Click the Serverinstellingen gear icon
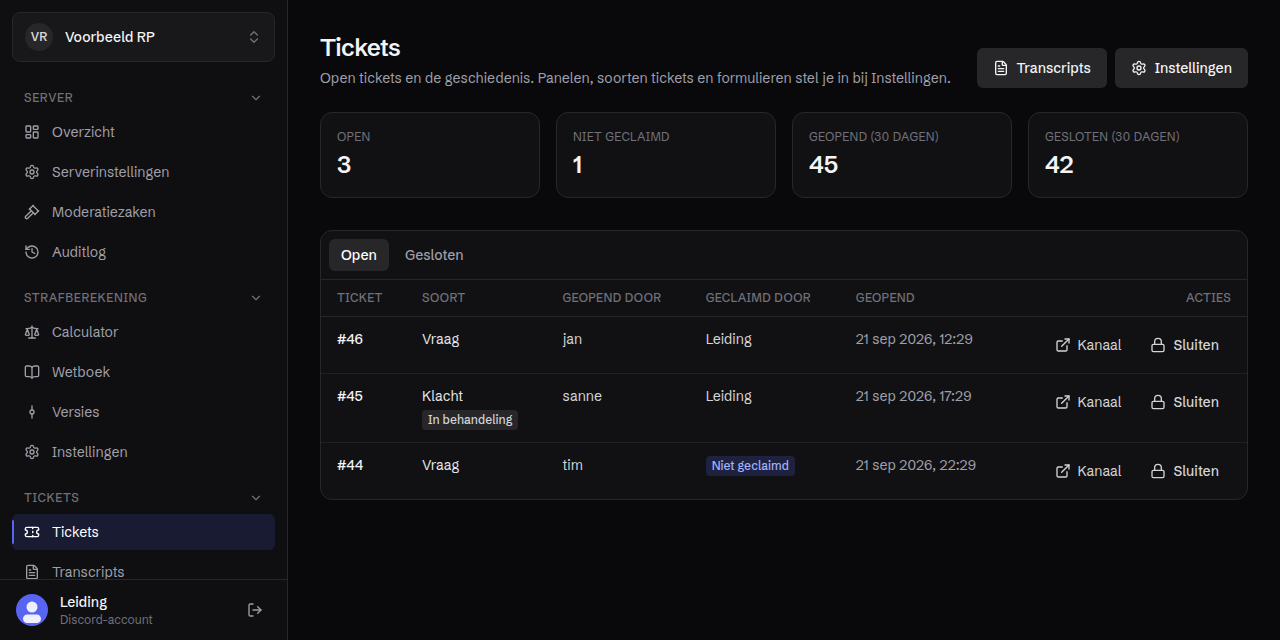 pyautogui.click(x=32, y=172)
